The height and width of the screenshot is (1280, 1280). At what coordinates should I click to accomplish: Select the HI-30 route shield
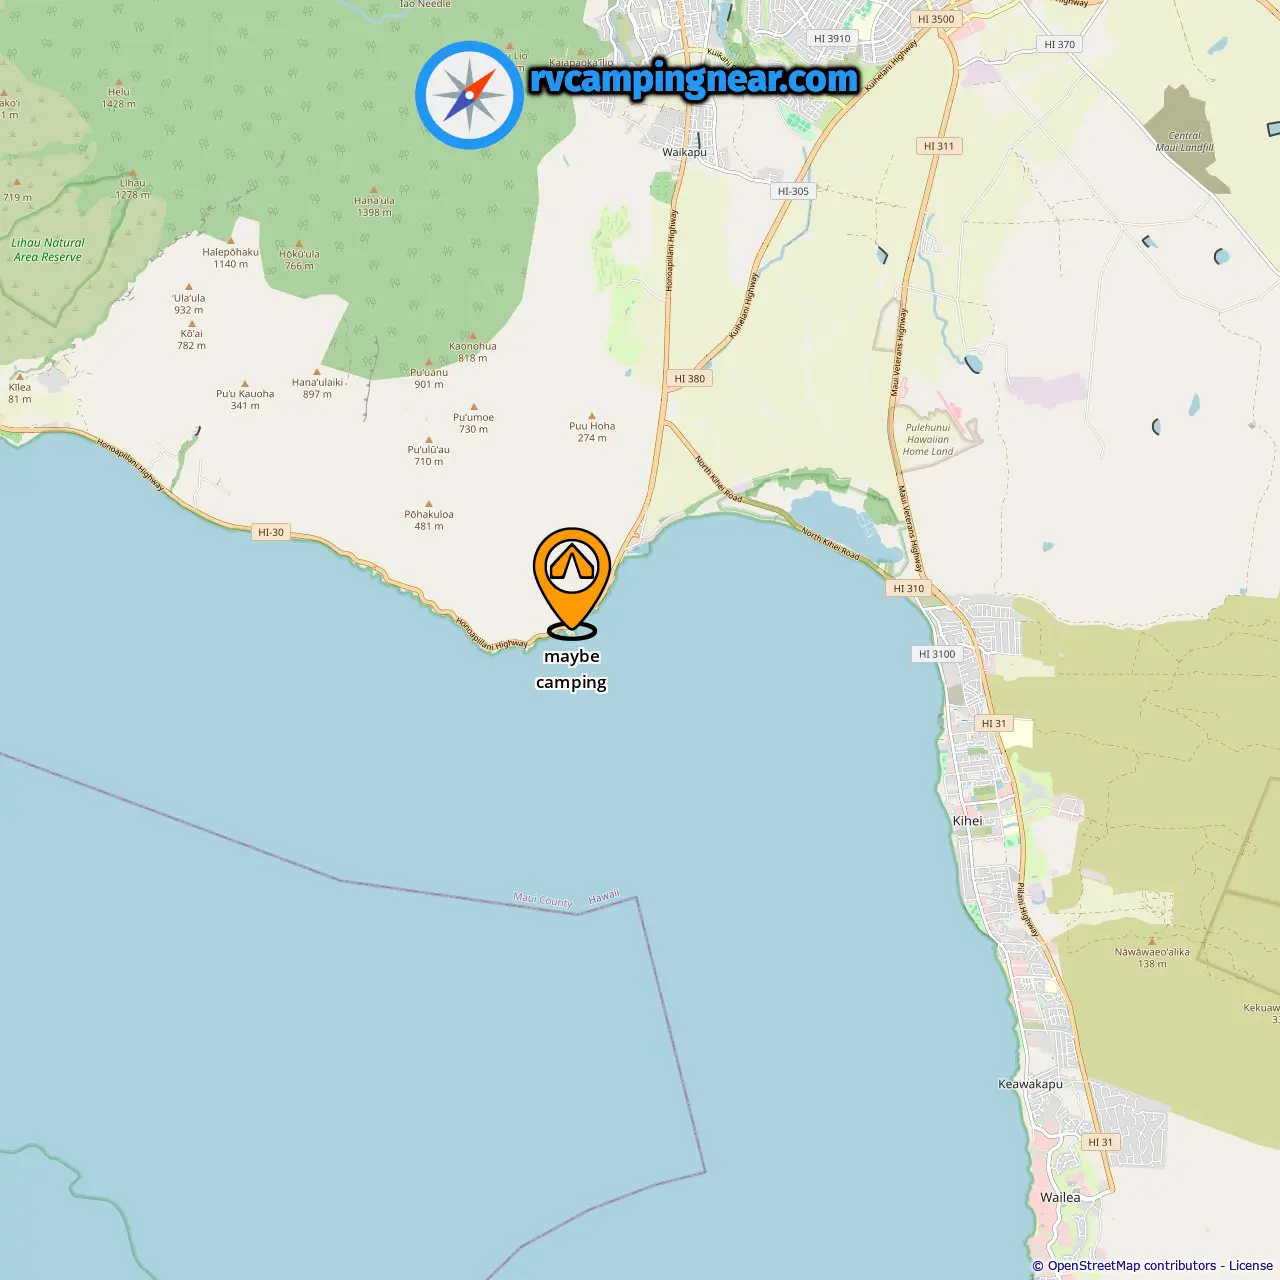[x=271, y=532]
